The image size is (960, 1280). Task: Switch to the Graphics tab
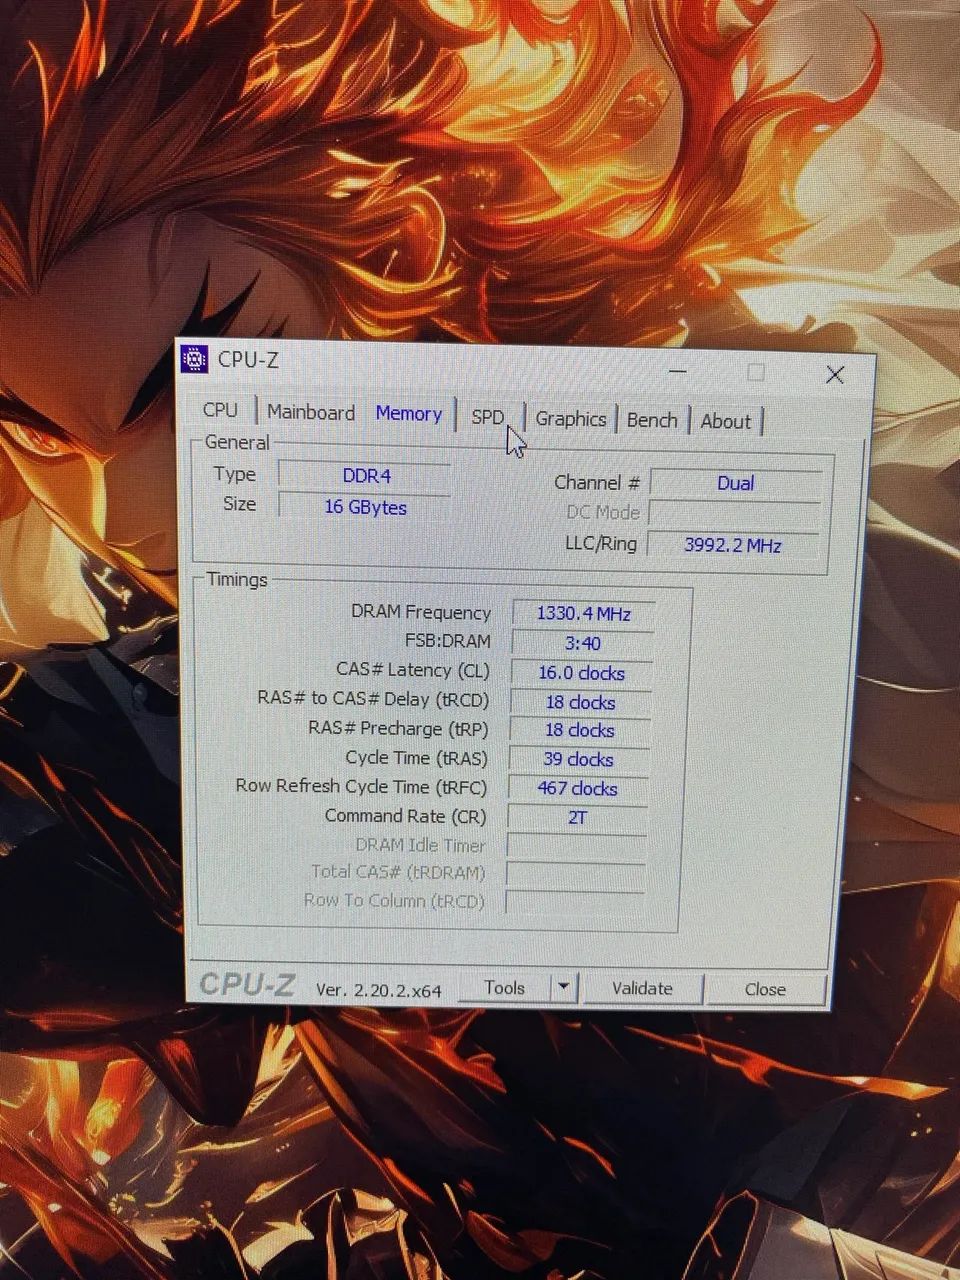pyautogui.click(x=570, y=419)
